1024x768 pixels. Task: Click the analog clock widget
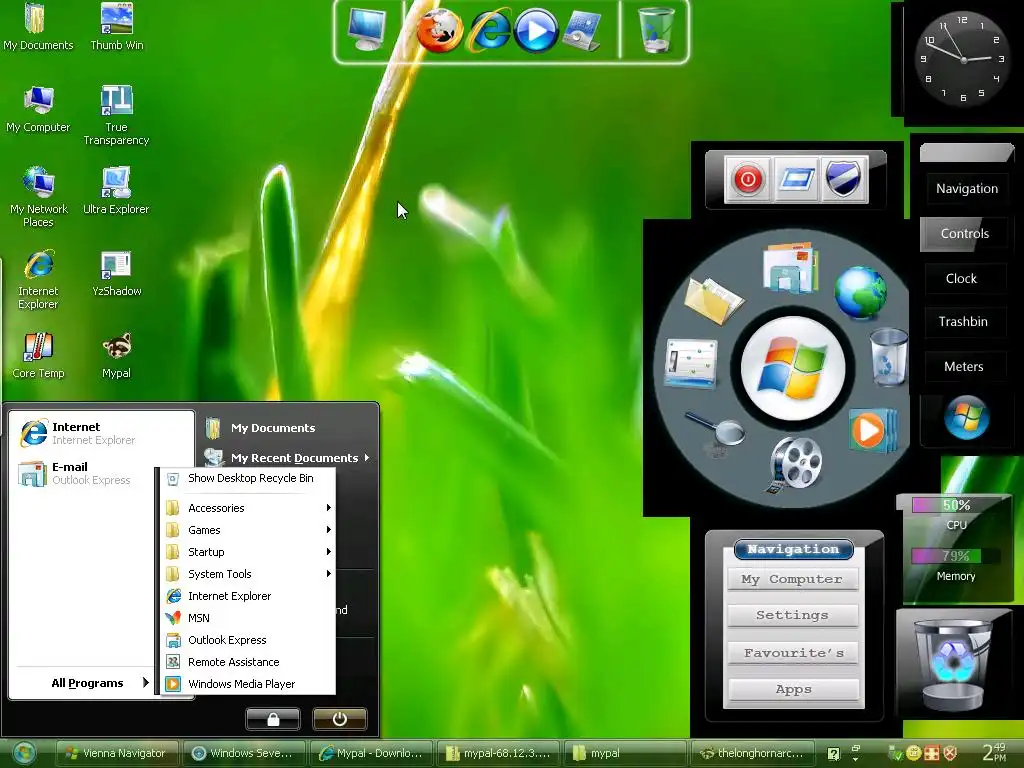(961, 59)
